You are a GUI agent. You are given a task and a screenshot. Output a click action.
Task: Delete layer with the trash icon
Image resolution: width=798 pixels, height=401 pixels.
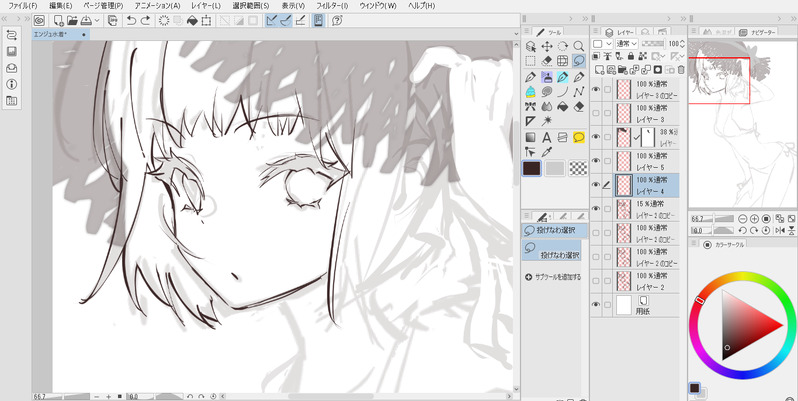point(681,70)
